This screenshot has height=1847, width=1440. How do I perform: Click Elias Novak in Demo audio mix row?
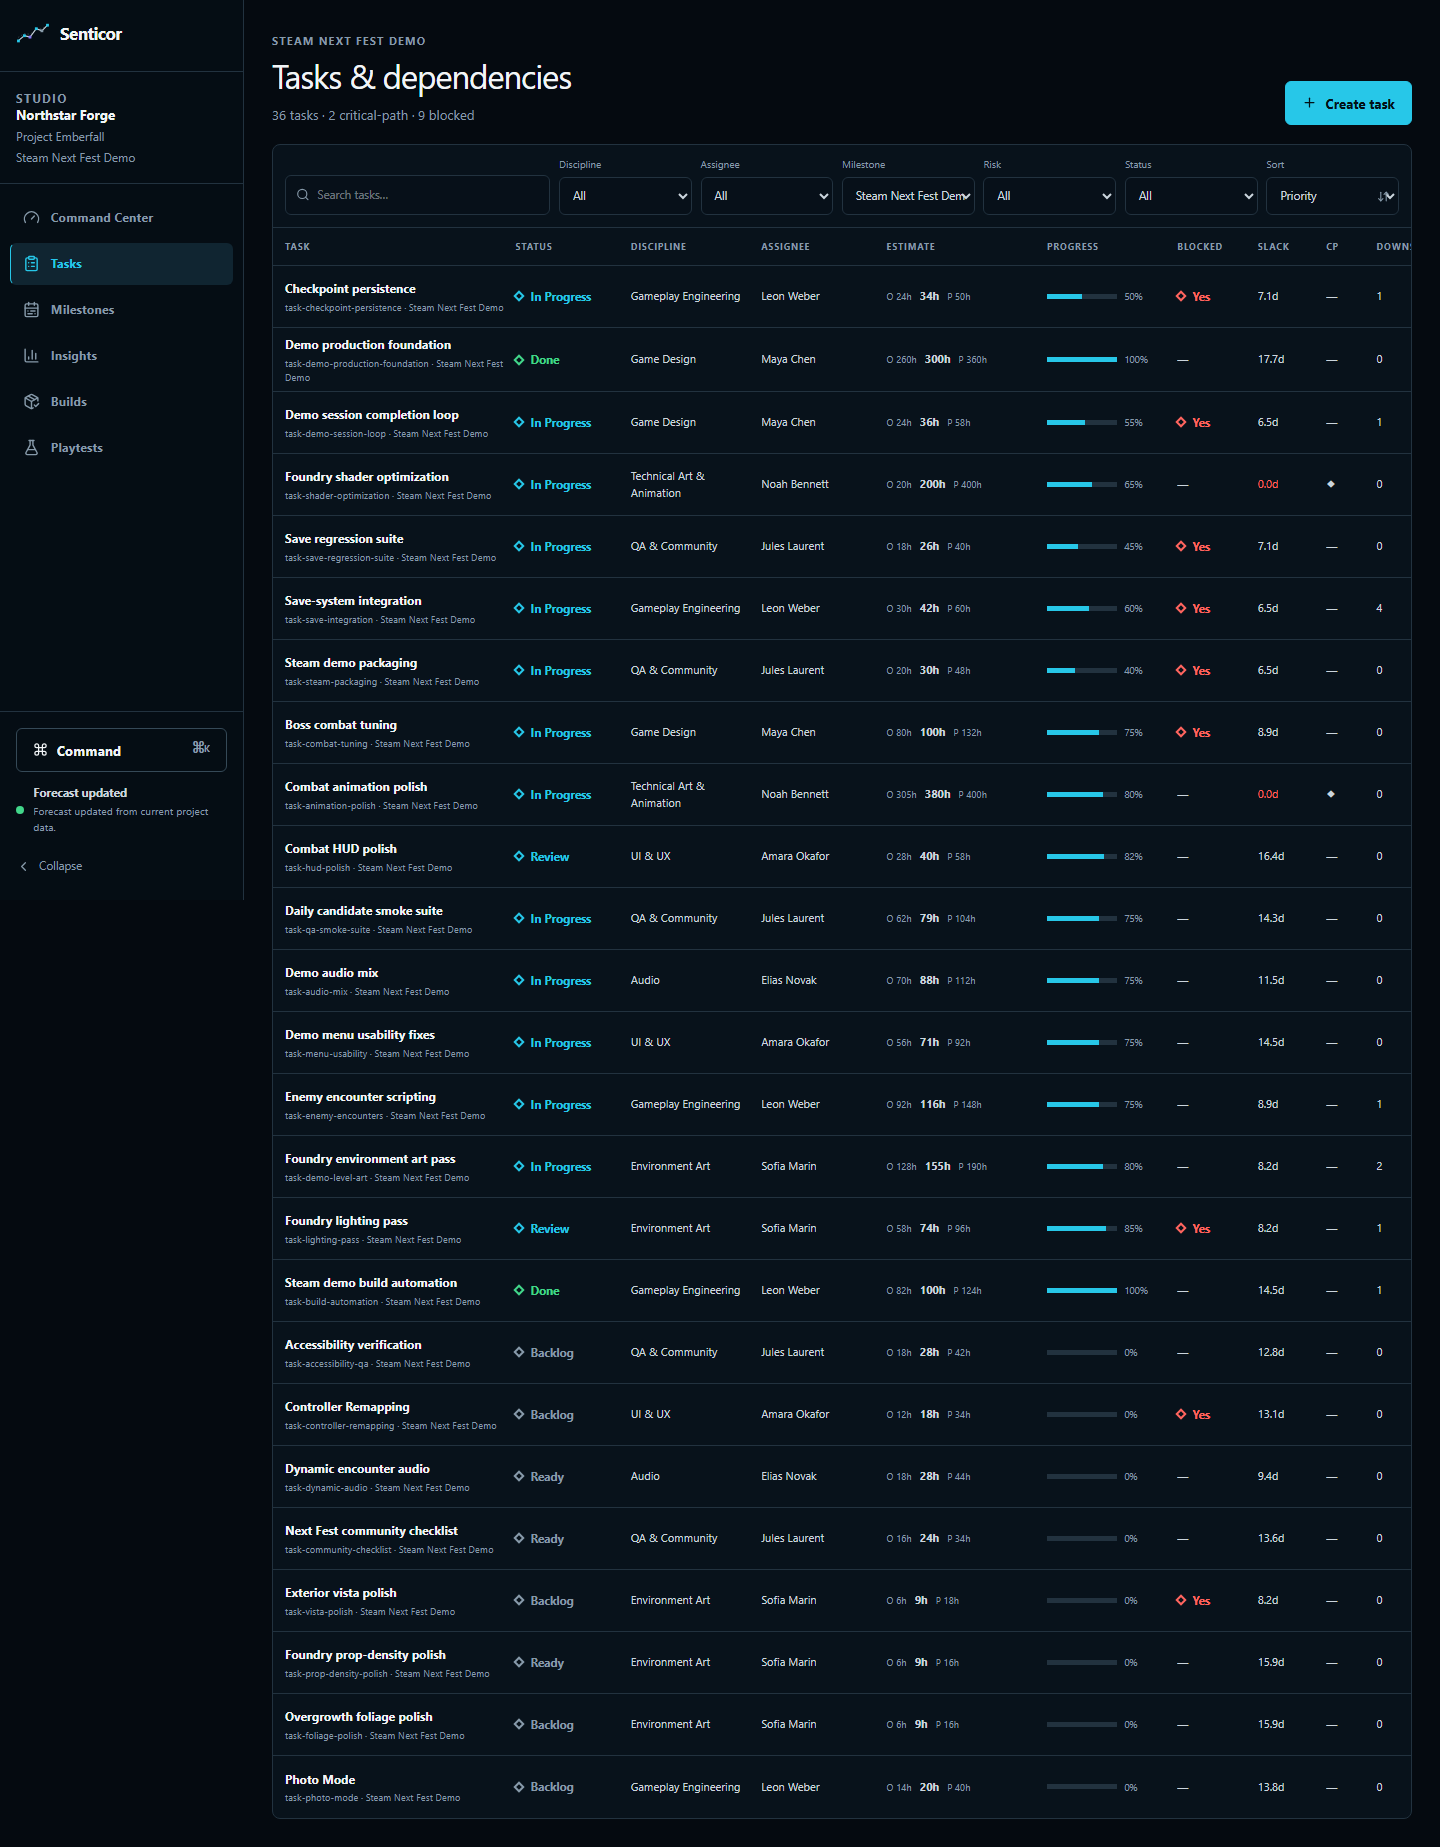(789, 980)
